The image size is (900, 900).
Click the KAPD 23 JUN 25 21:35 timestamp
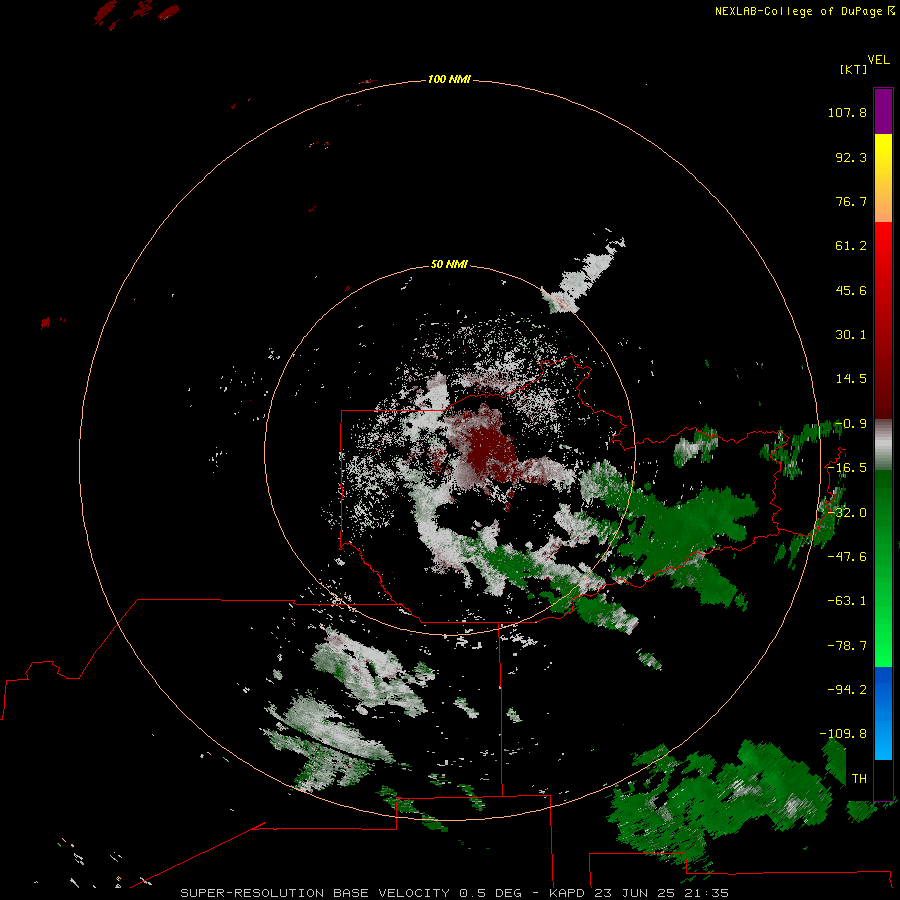[638, 893]
